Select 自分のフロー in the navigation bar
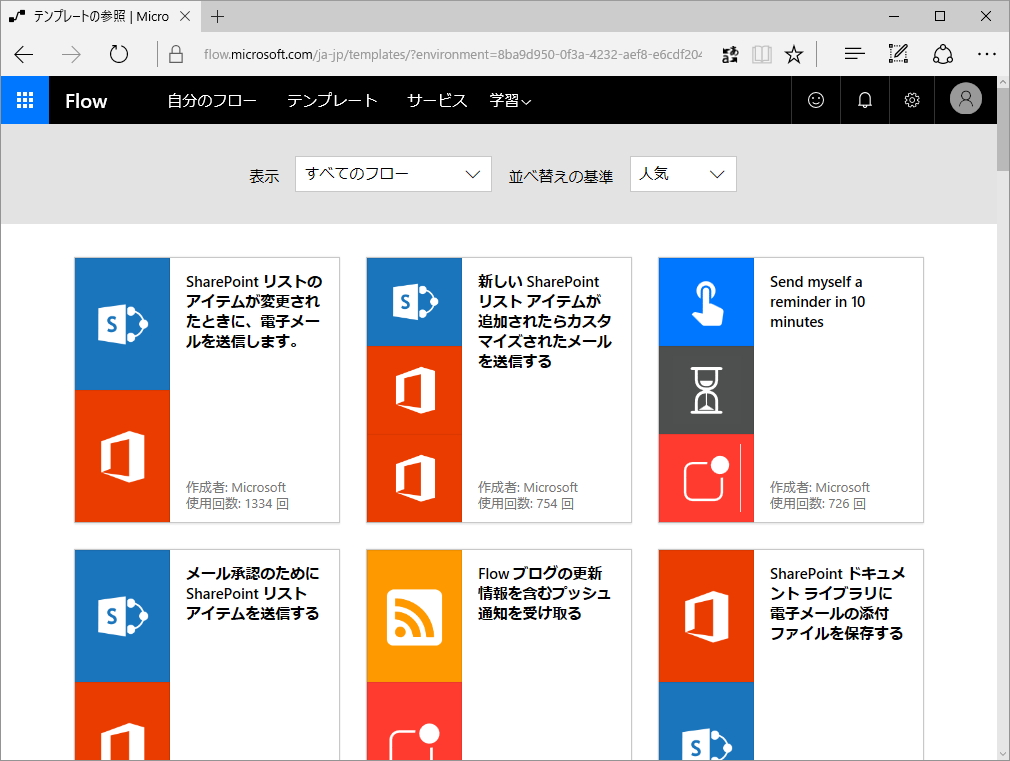 [x=212, y=100]
